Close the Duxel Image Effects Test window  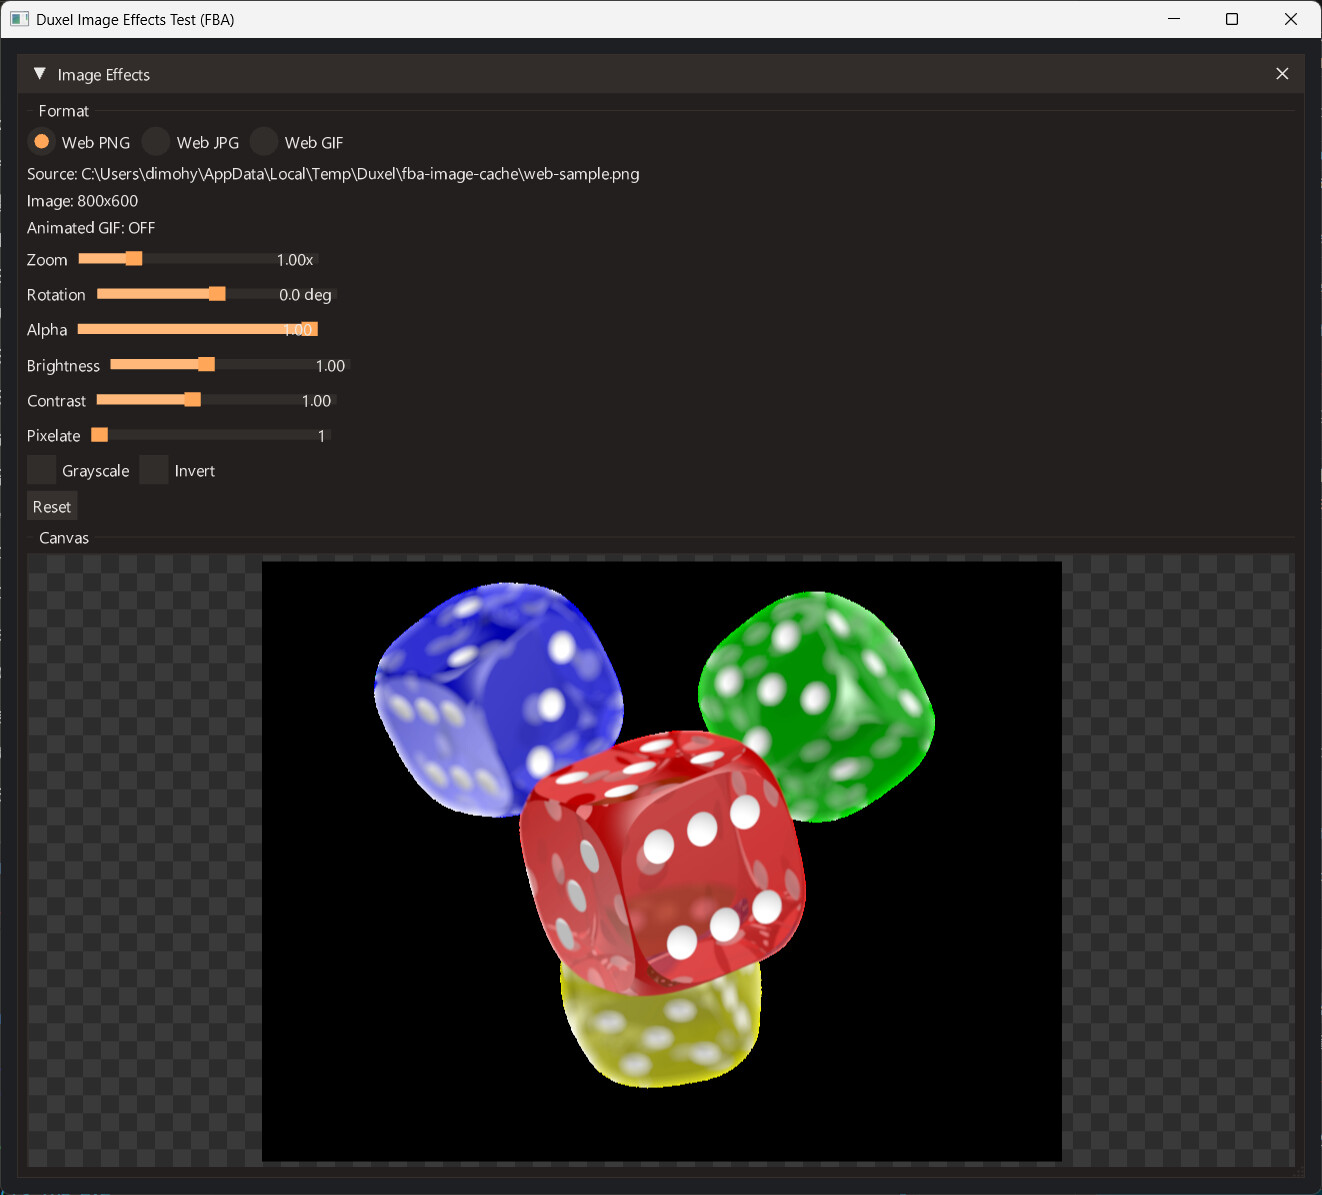[1291, 19]
